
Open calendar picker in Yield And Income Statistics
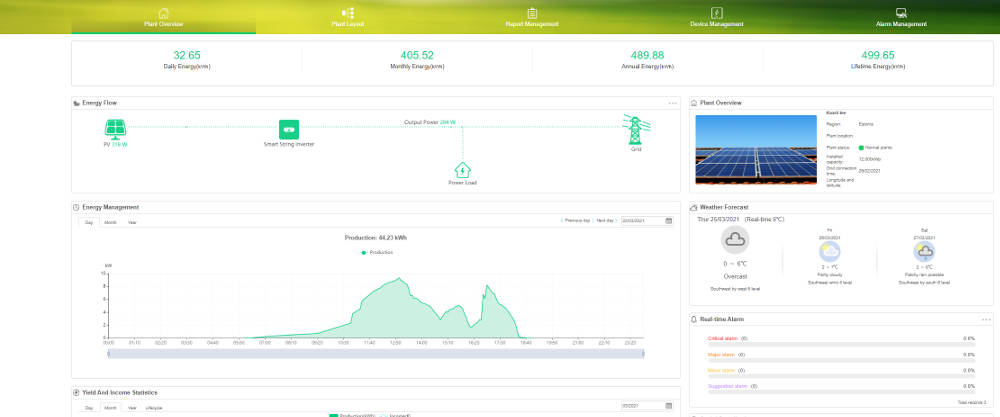point(669,406)
